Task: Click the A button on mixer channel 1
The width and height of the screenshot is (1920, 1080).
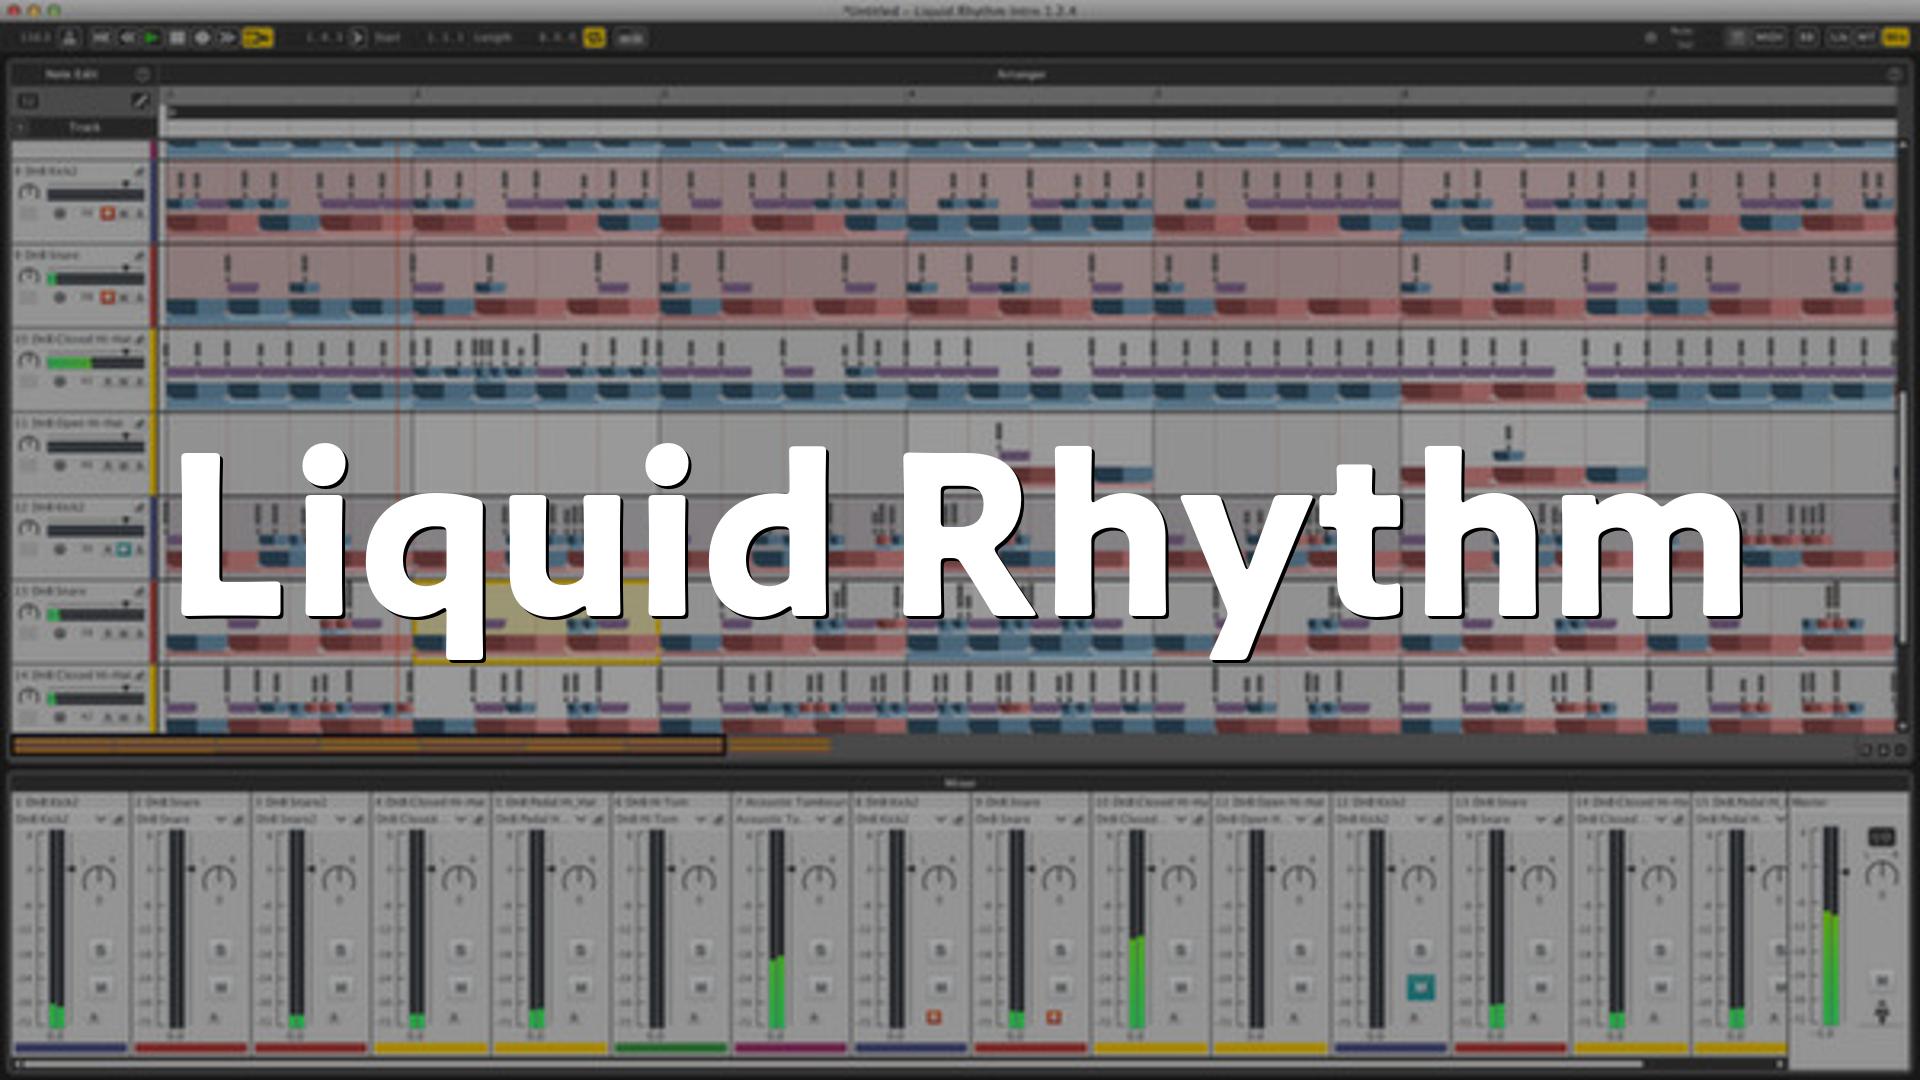Action: pos(93,1018)
